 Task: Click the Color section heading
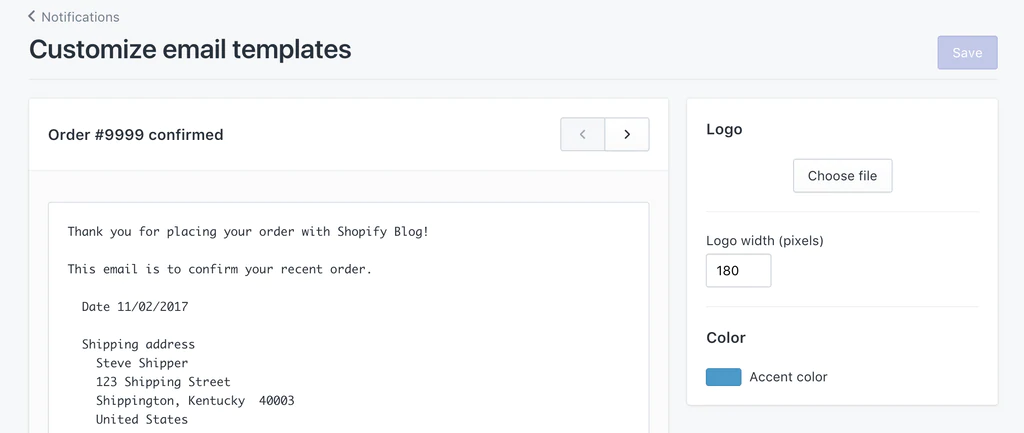pos(726,338)
